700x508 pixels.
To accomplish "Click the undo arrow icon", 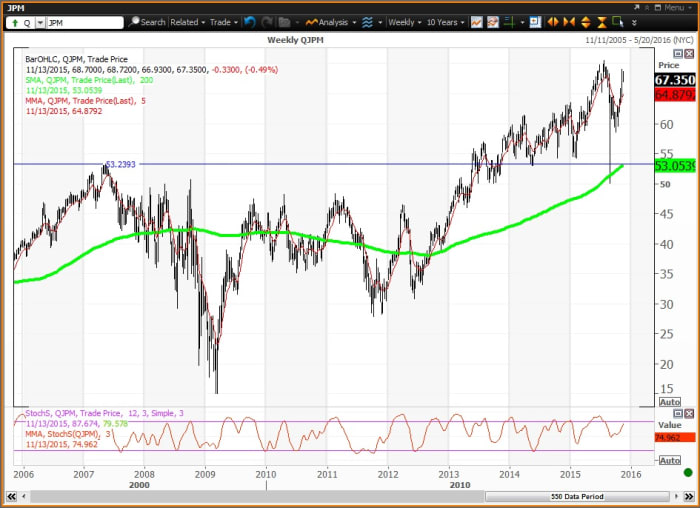I will pyautogui.click(x=249, y=22).
